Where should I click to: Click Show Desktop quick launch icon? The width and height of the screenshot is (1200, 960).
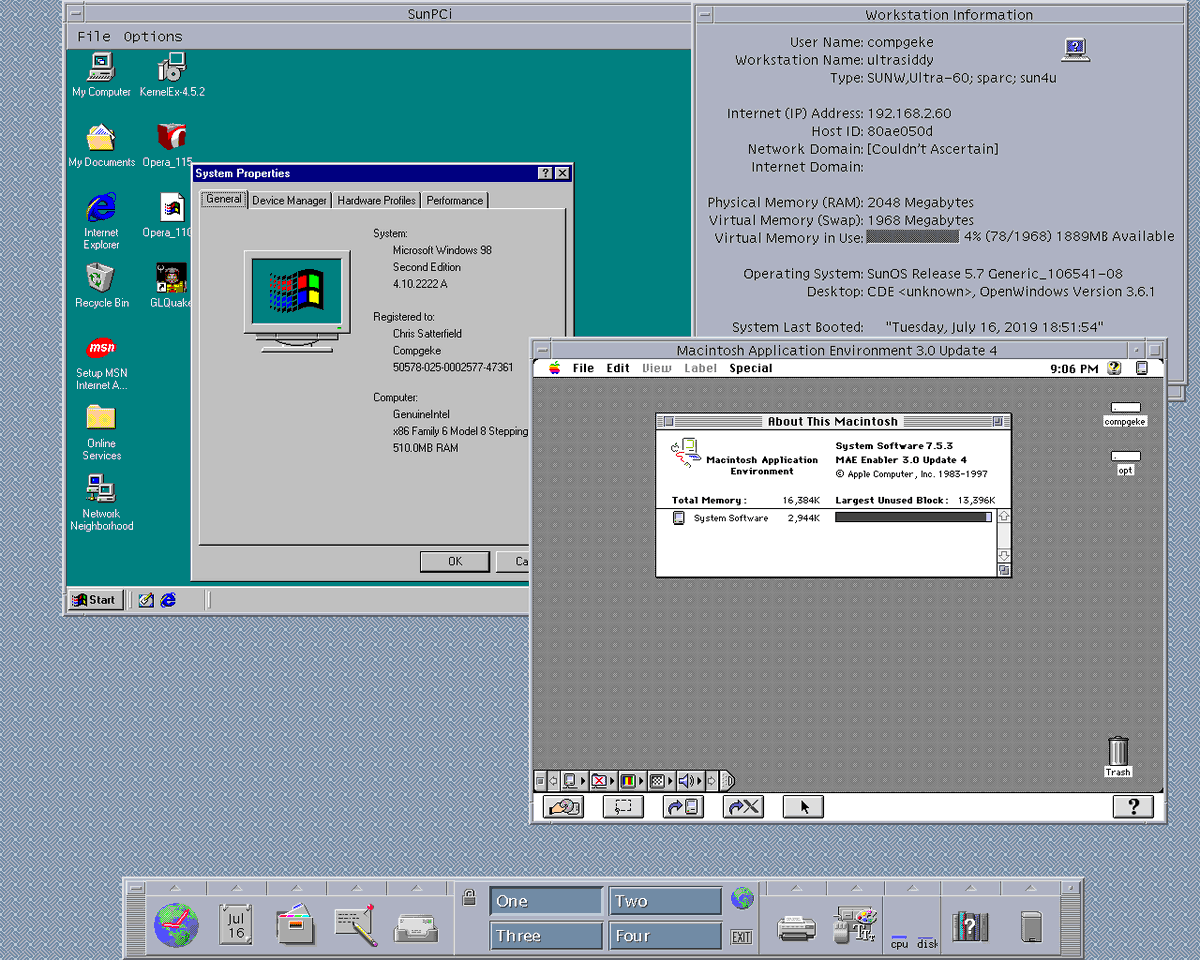(x=146, y=600)
